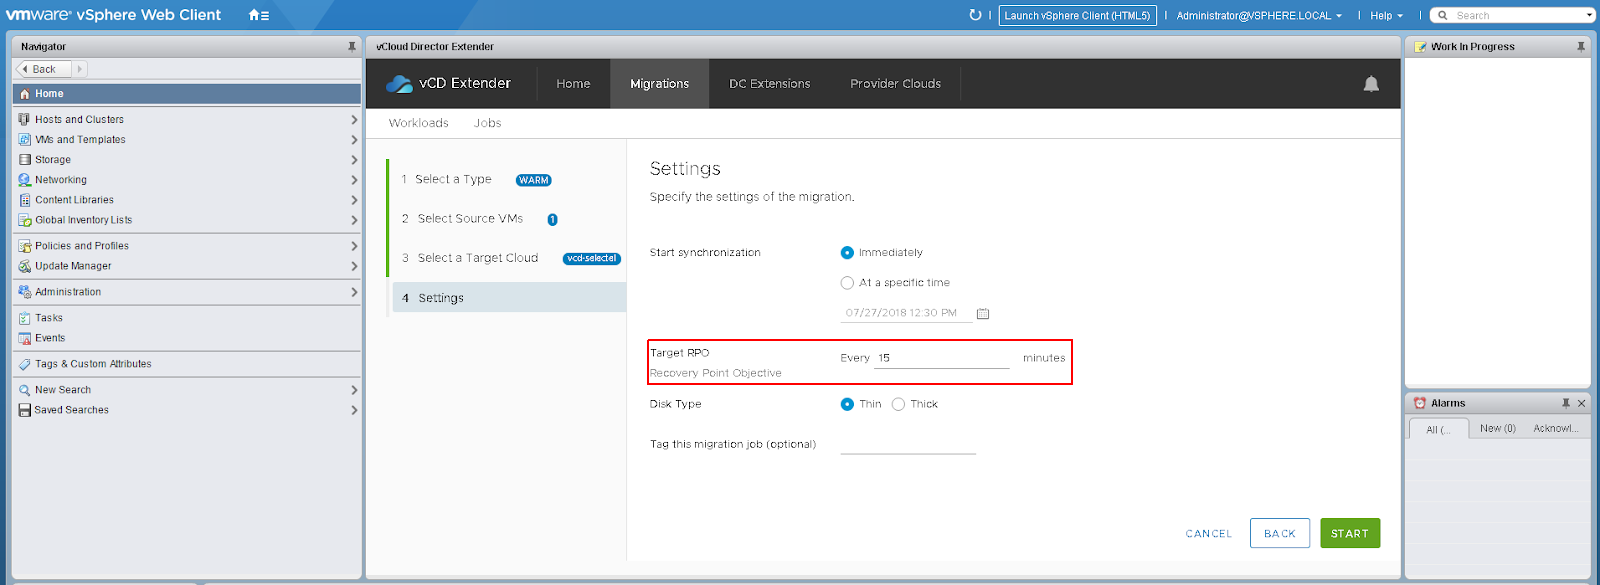Click the START button
This screenshot has width=1600, height=585.
(x=1350, y=533)
